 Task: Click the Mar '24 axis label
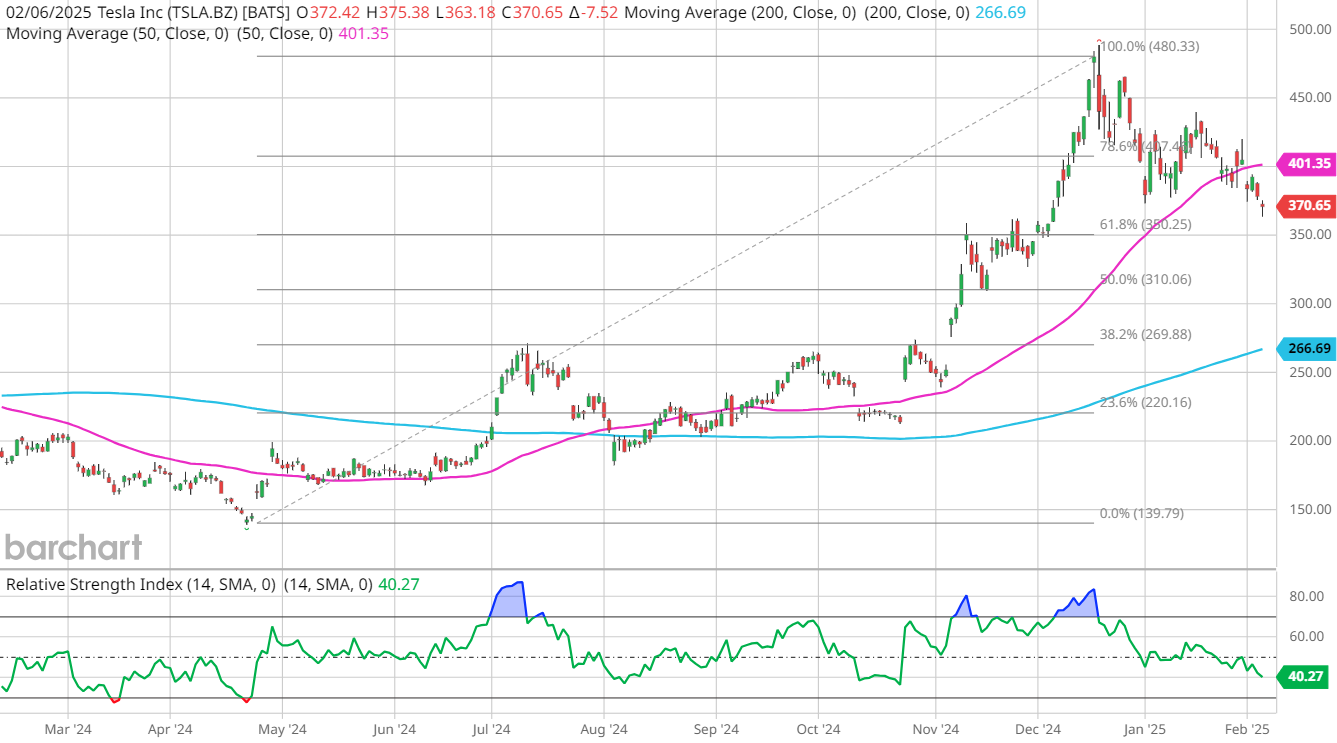(x=66, y=729)
